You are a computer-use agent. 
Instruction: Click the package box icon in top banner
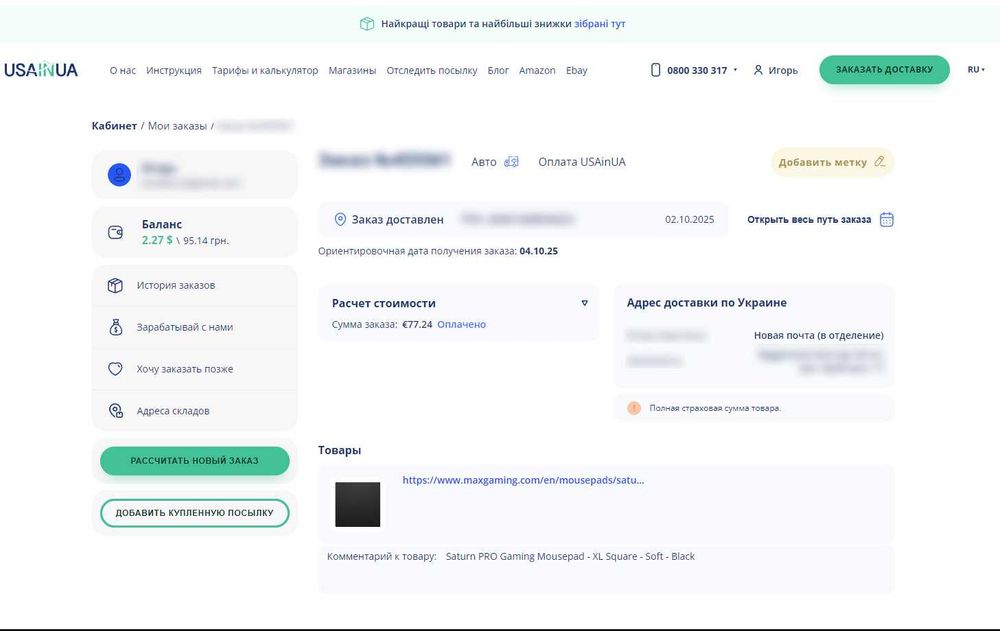(367, 24)
